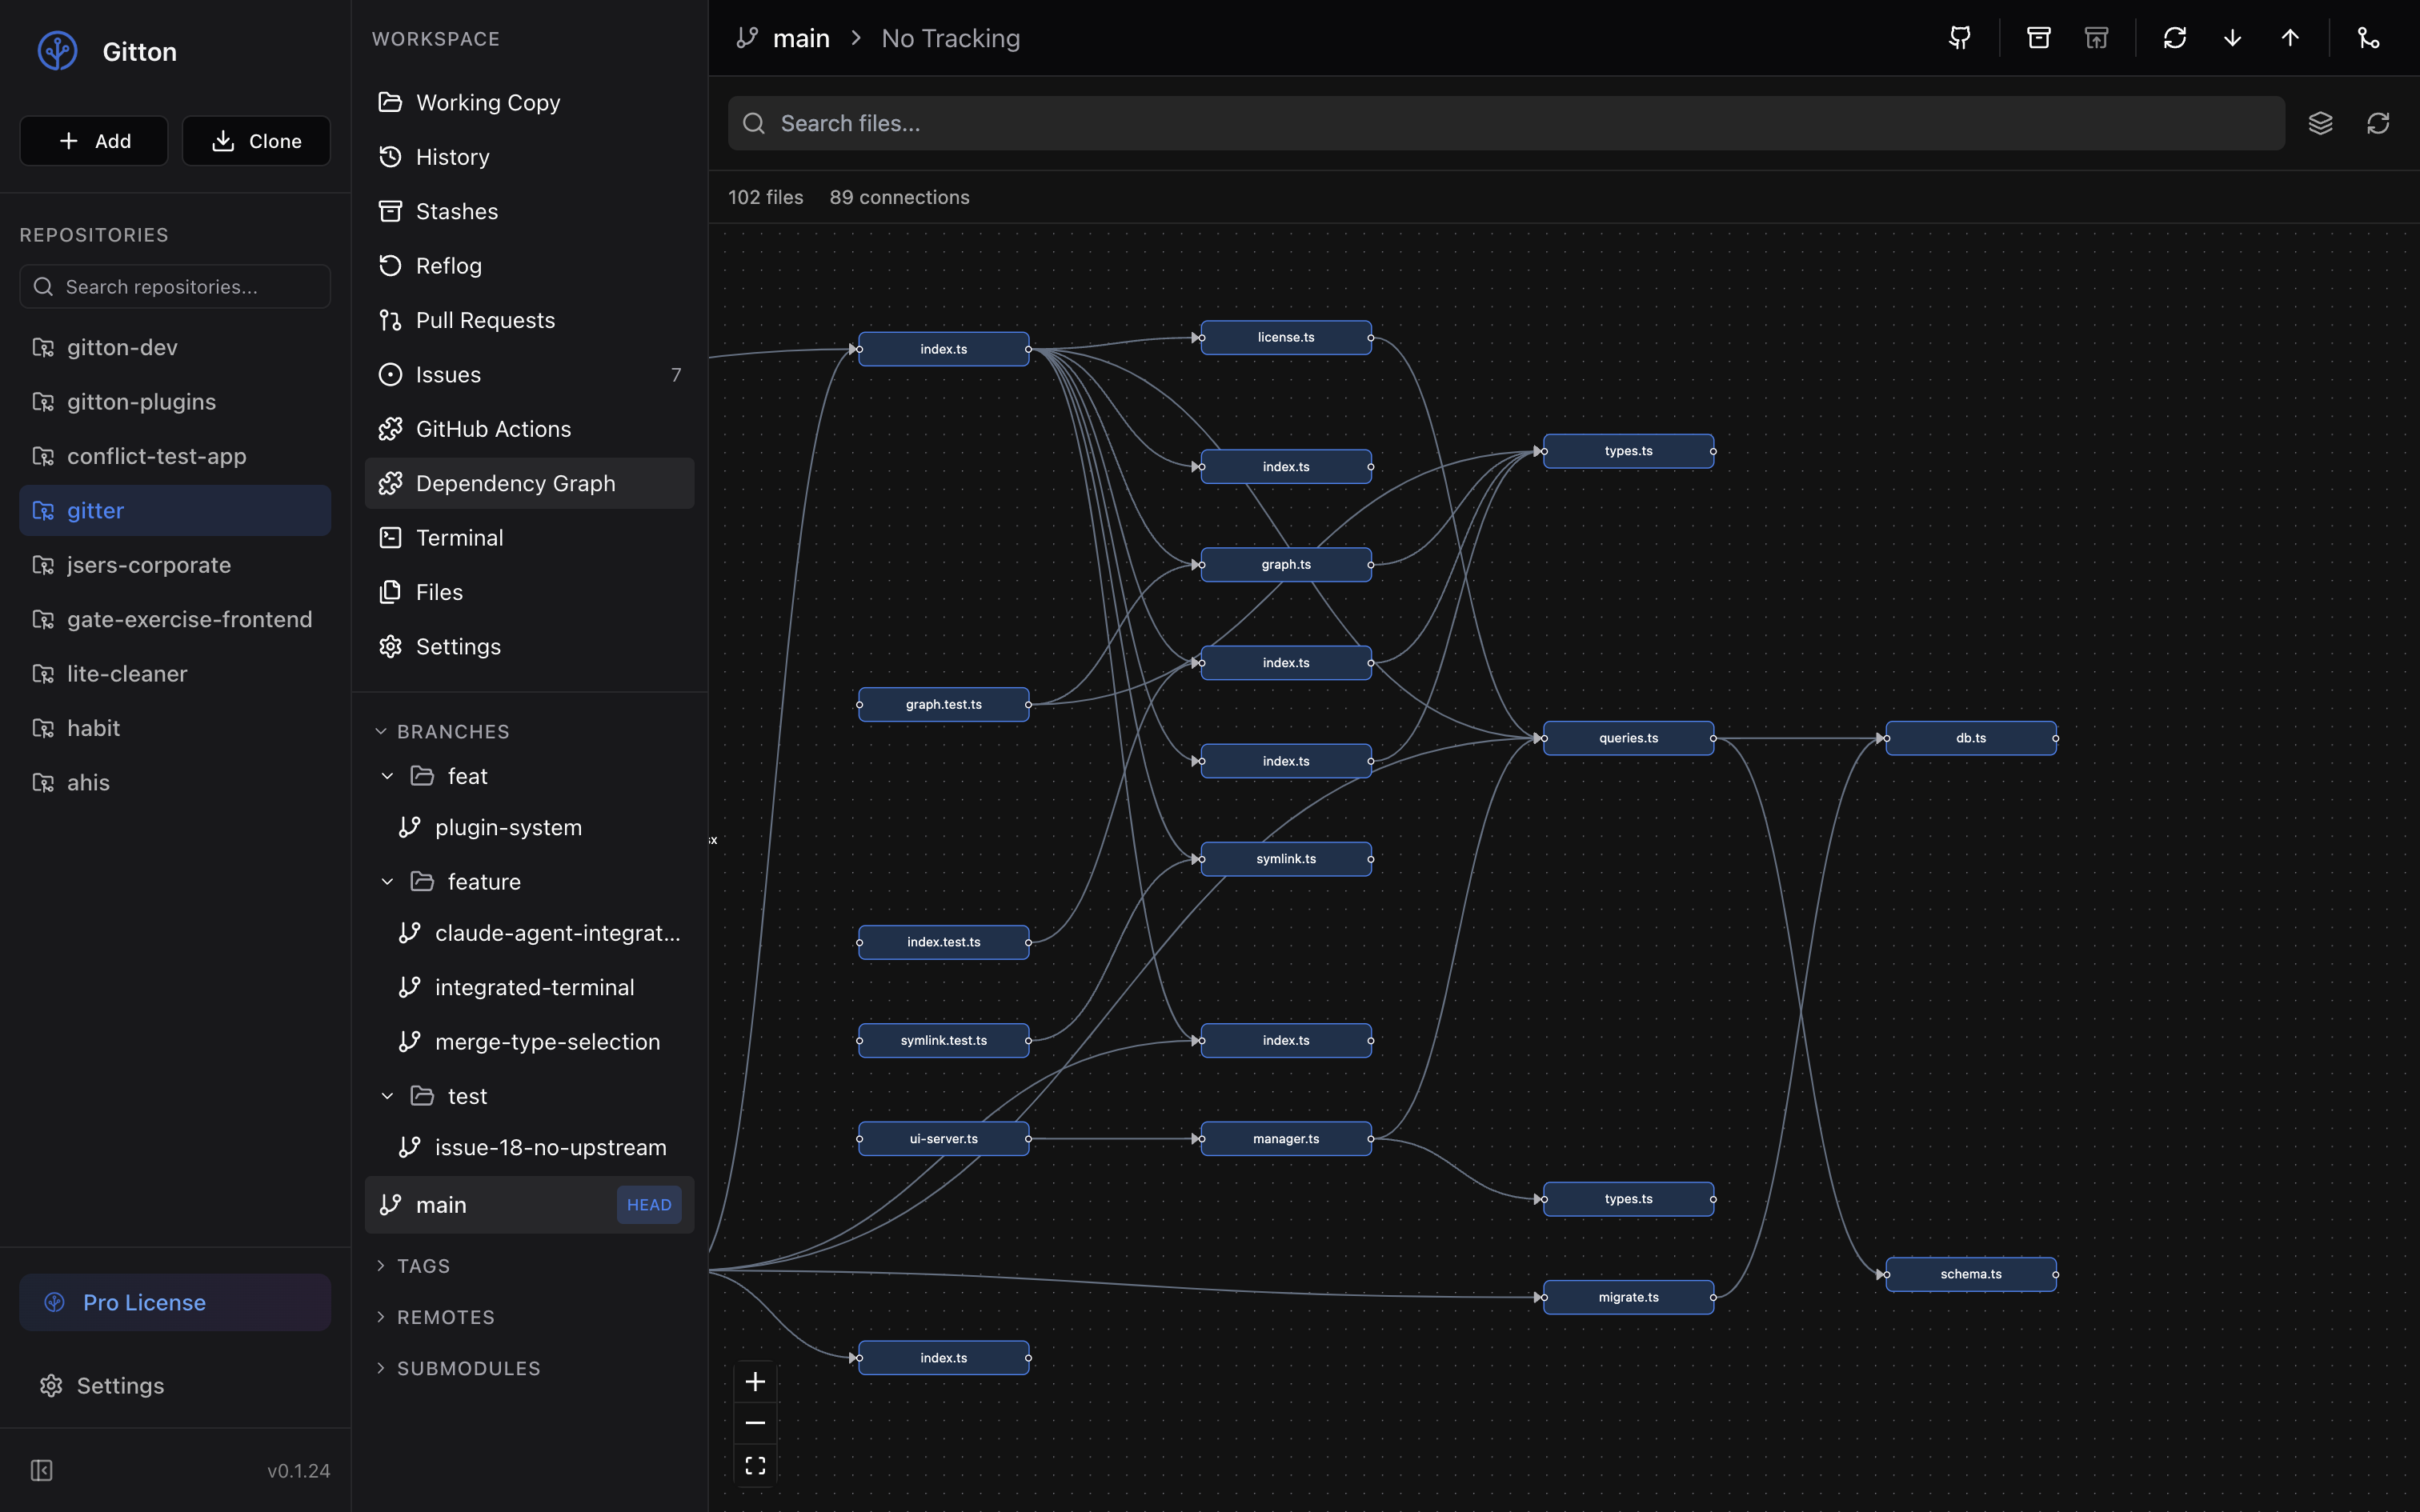Click the stash changes archive icon
Viewport: 2420px width, 1512px height.
click(2038, 38)
